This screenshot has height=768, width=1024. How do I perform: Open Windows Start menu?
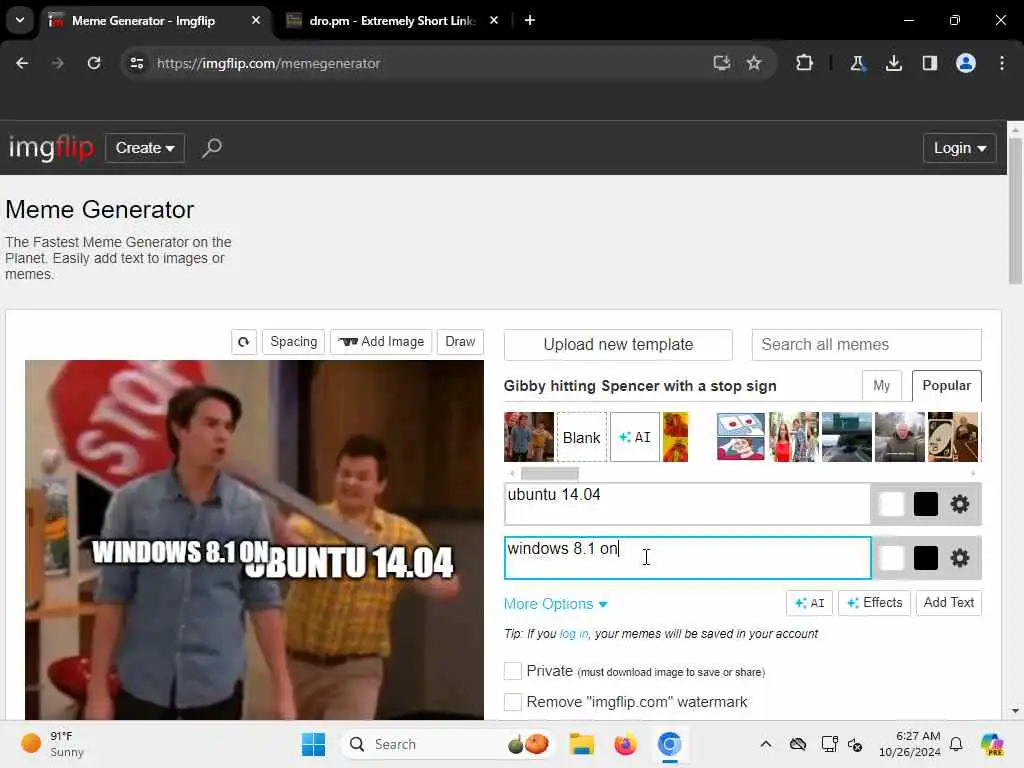(313, 744)
